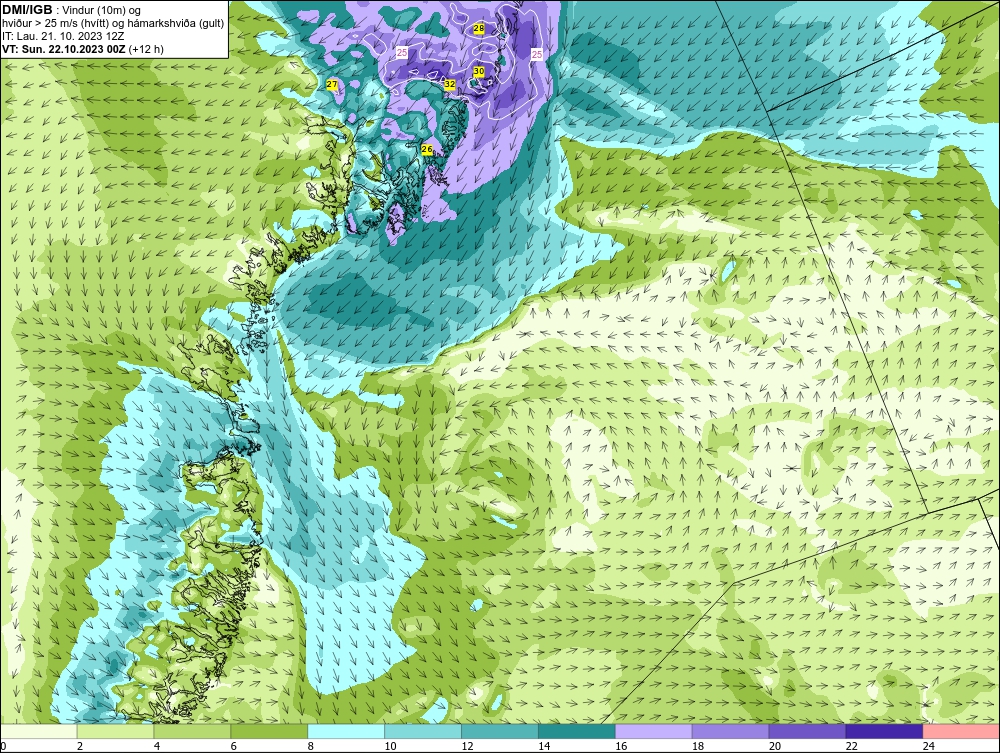Select the pink above-24 m/s swatch
This screenshot has width=1000, height=753.
point(961,731)
